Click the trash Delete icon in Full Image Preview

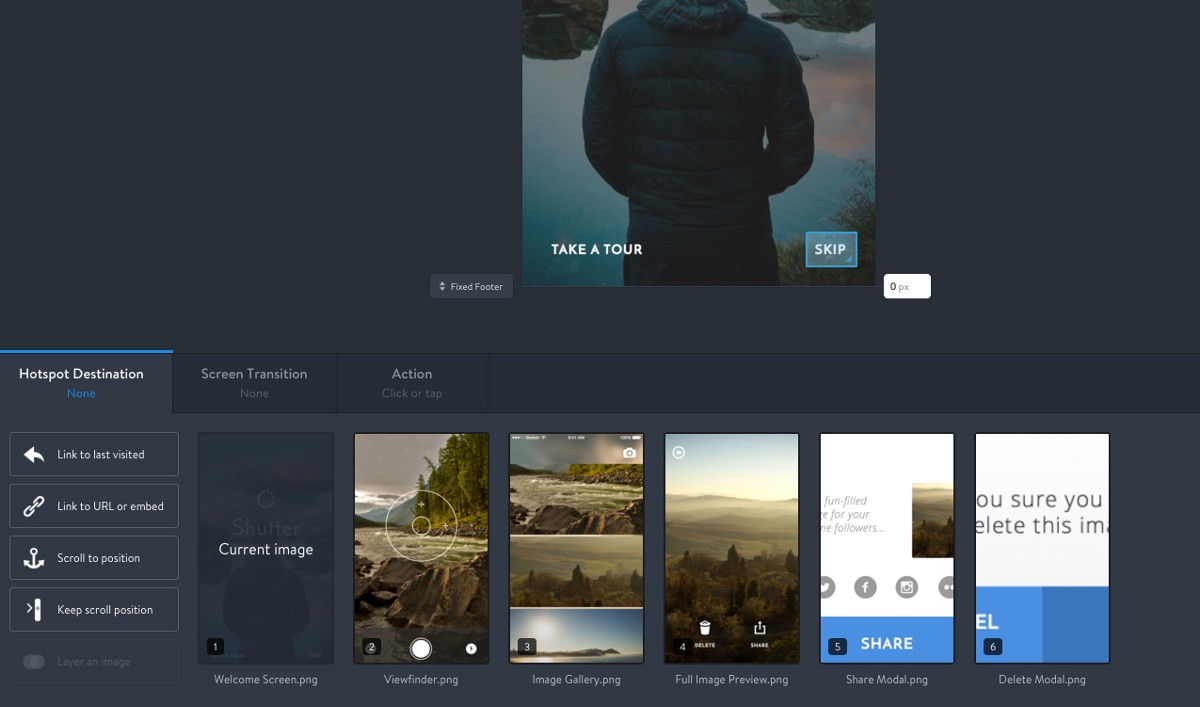point(705,629)
